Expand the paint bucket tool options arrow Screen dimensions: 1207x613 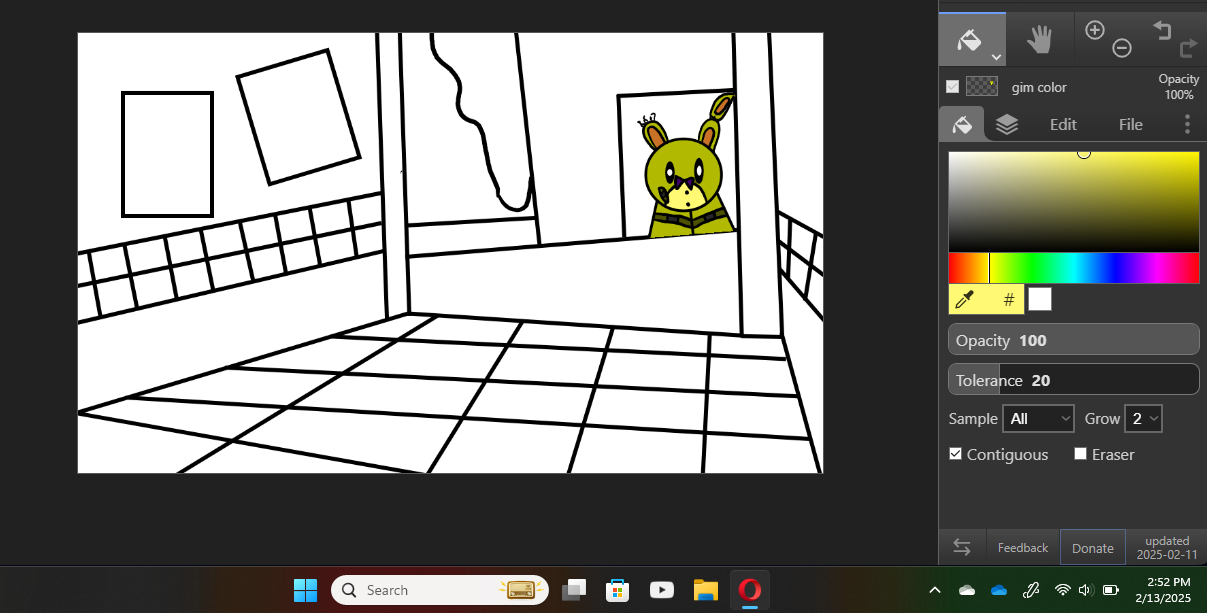(x=997, y=57)
